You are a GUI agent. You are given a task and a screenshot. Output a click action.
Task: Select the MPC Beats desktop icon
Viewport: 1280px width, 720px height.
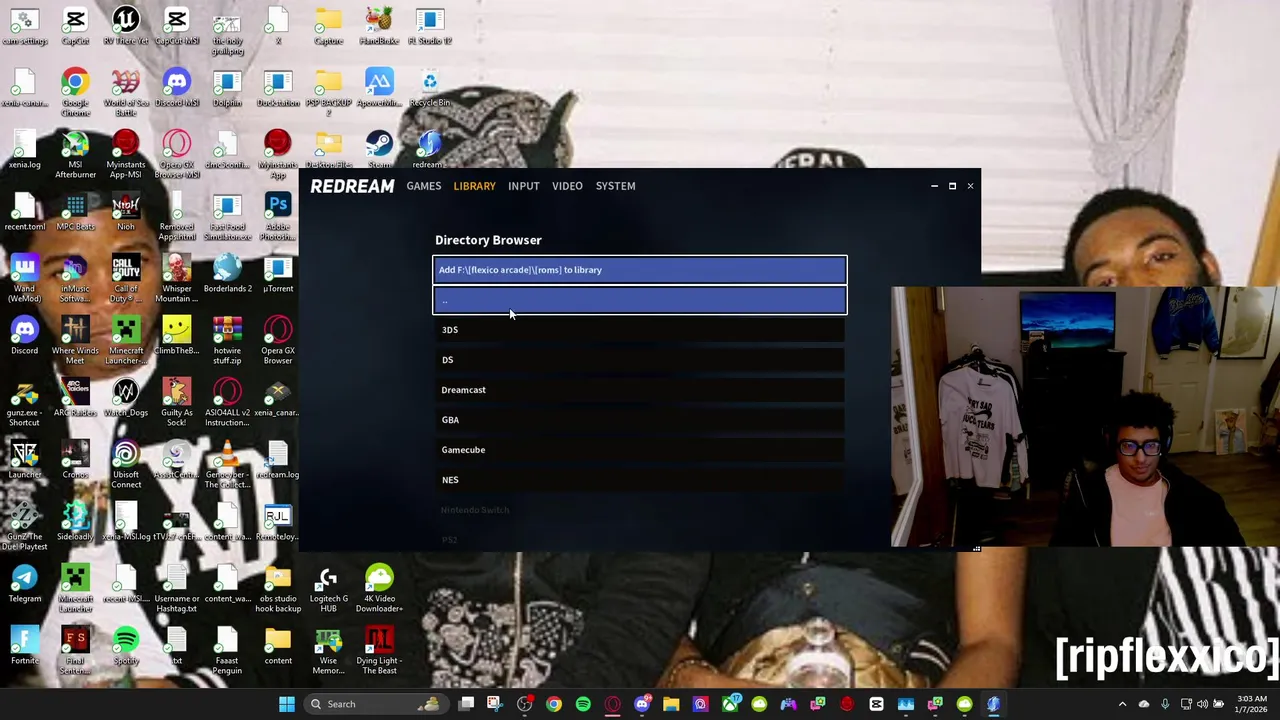(75, 212)
